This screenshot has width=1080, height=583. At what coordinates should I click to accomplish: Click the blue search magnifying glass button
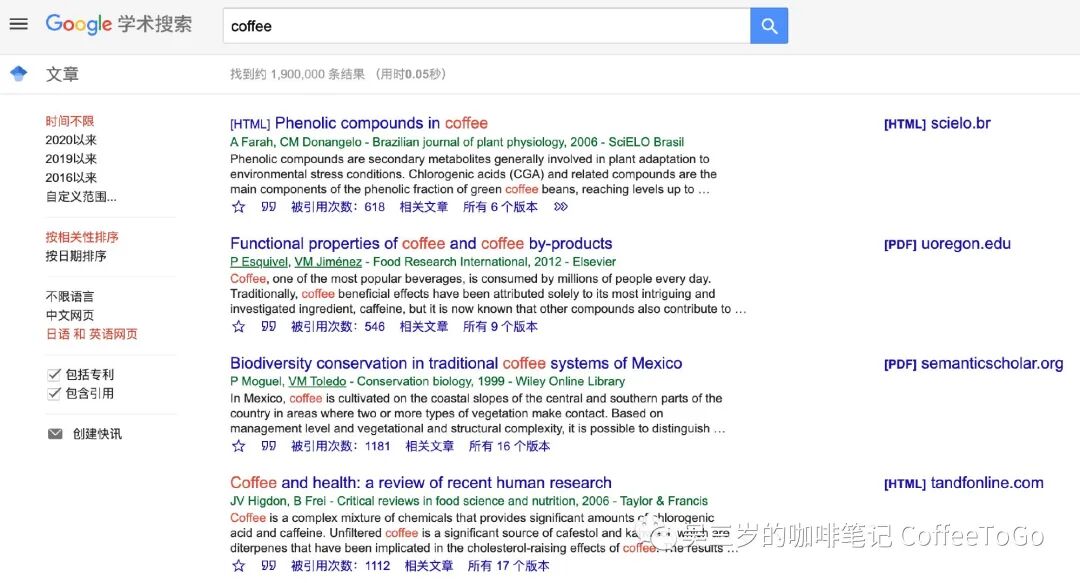[x=769, y=25]
